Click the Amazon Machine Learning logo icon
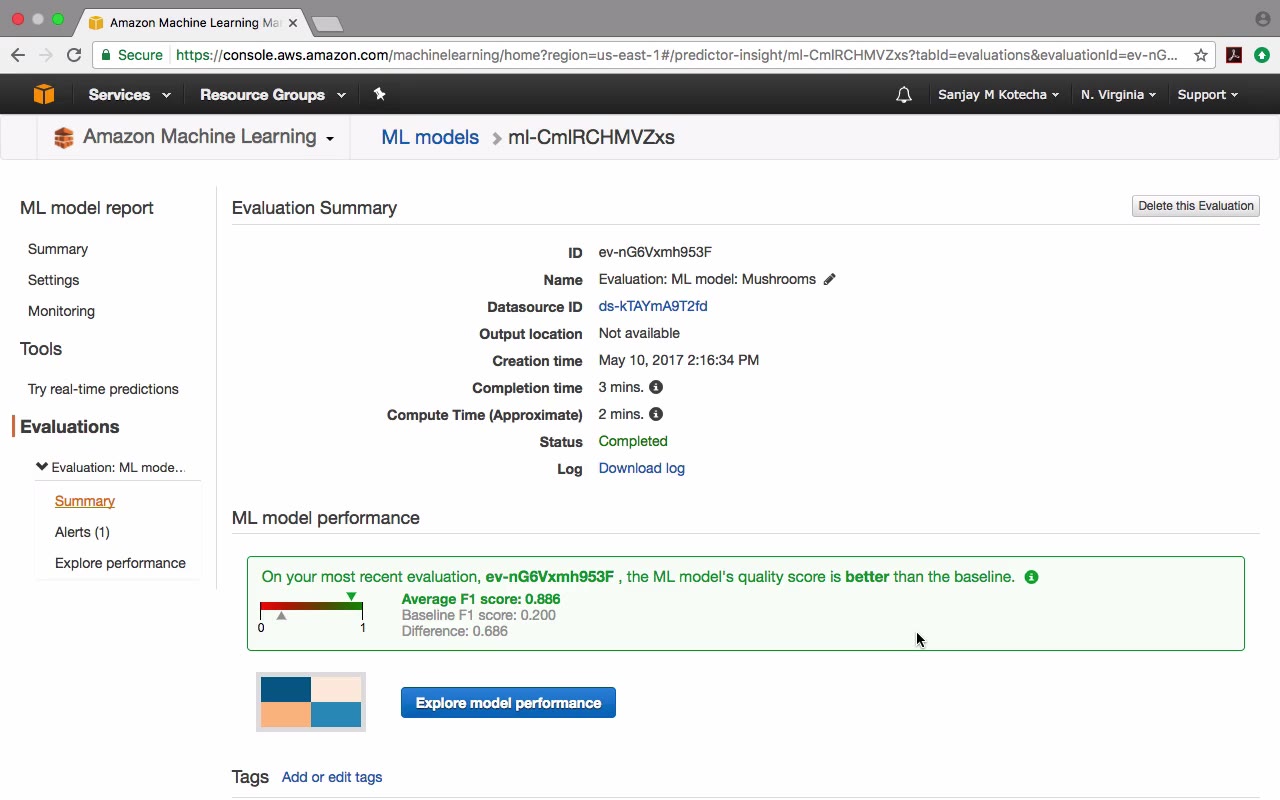Viewport: 1280px width, 800px height. 64,138
